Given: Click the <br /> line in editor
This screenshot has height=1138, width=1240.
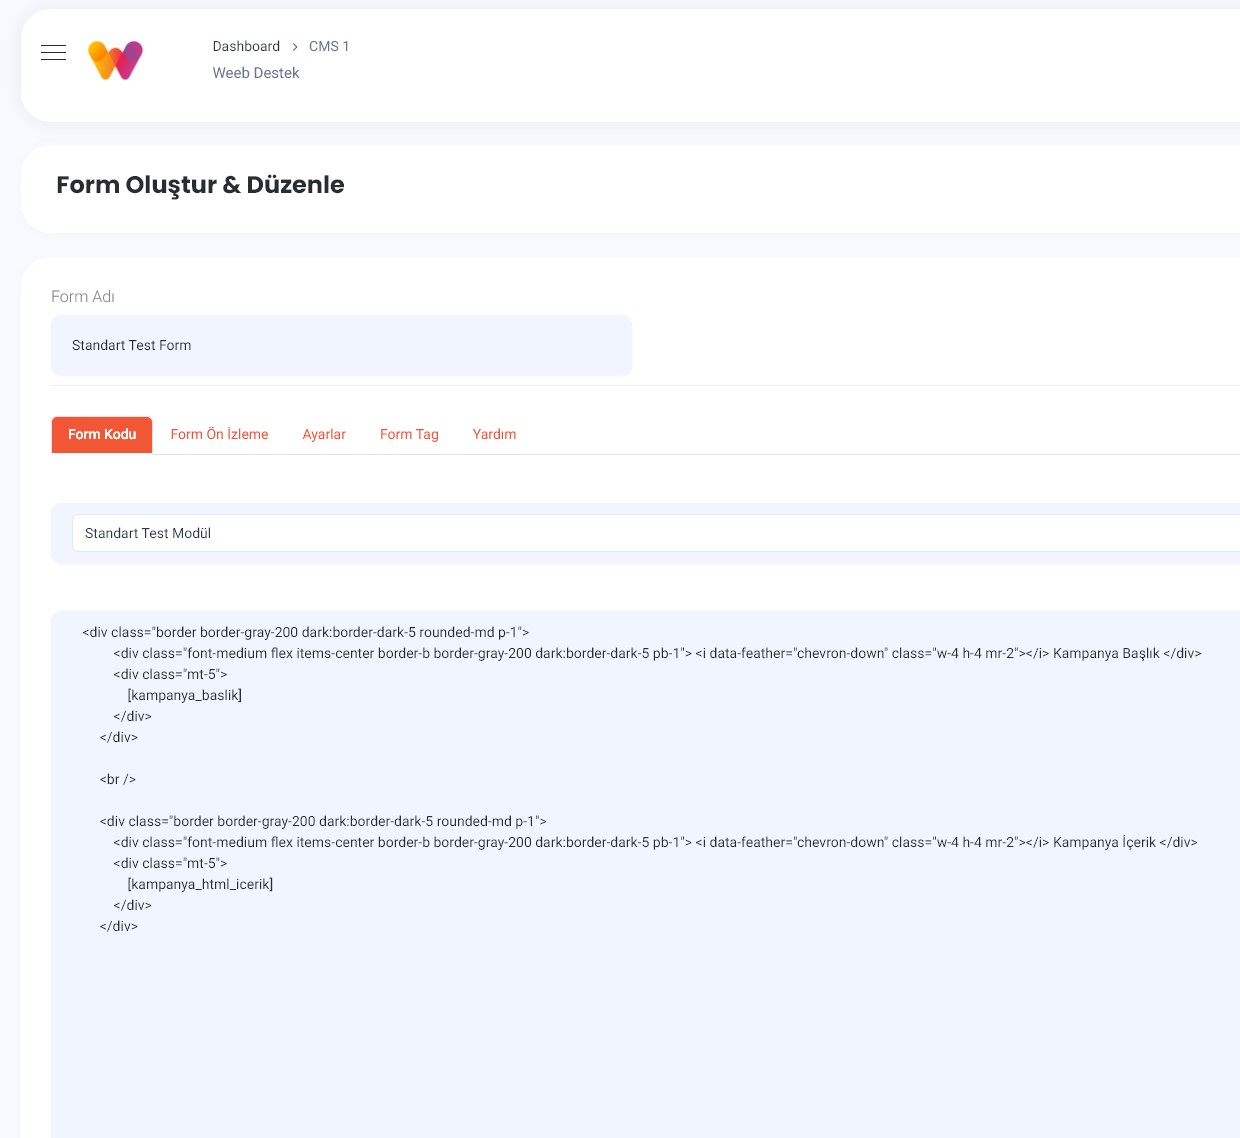Looking at the screenshot, I should [118, 780].
